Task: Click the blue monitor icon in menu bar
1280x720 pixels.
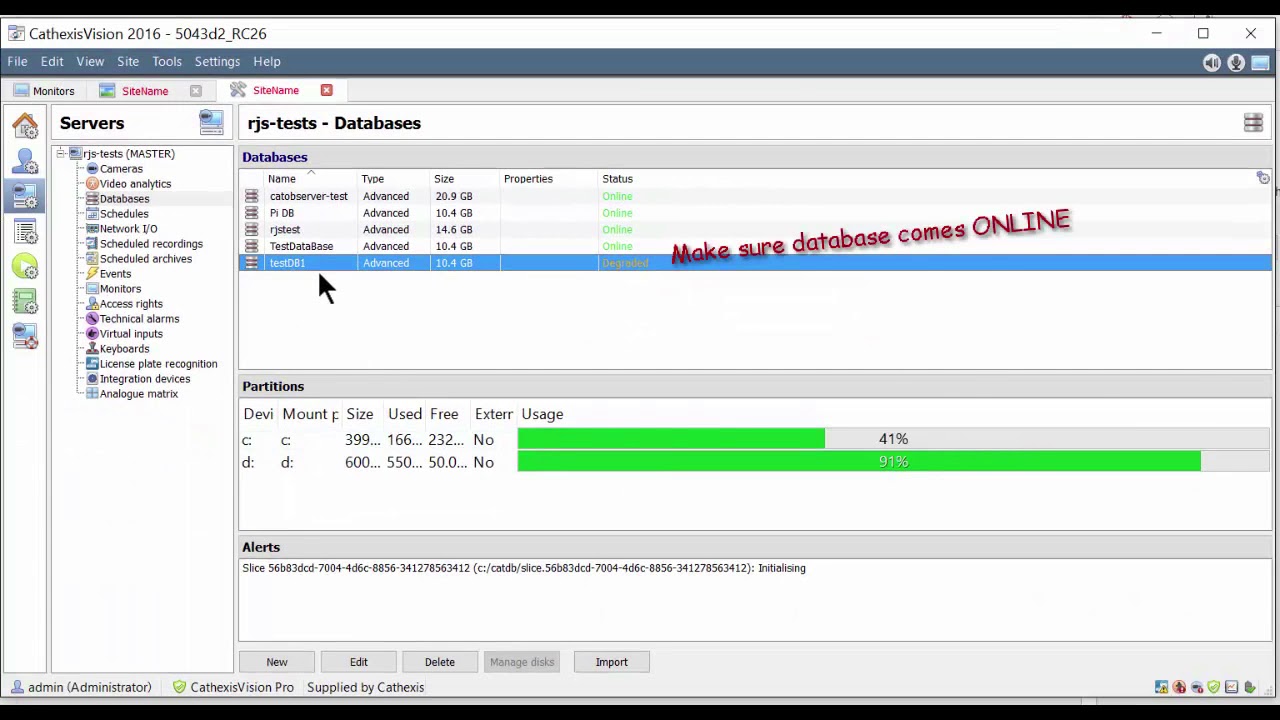Action: click(x=1259, y=62)
